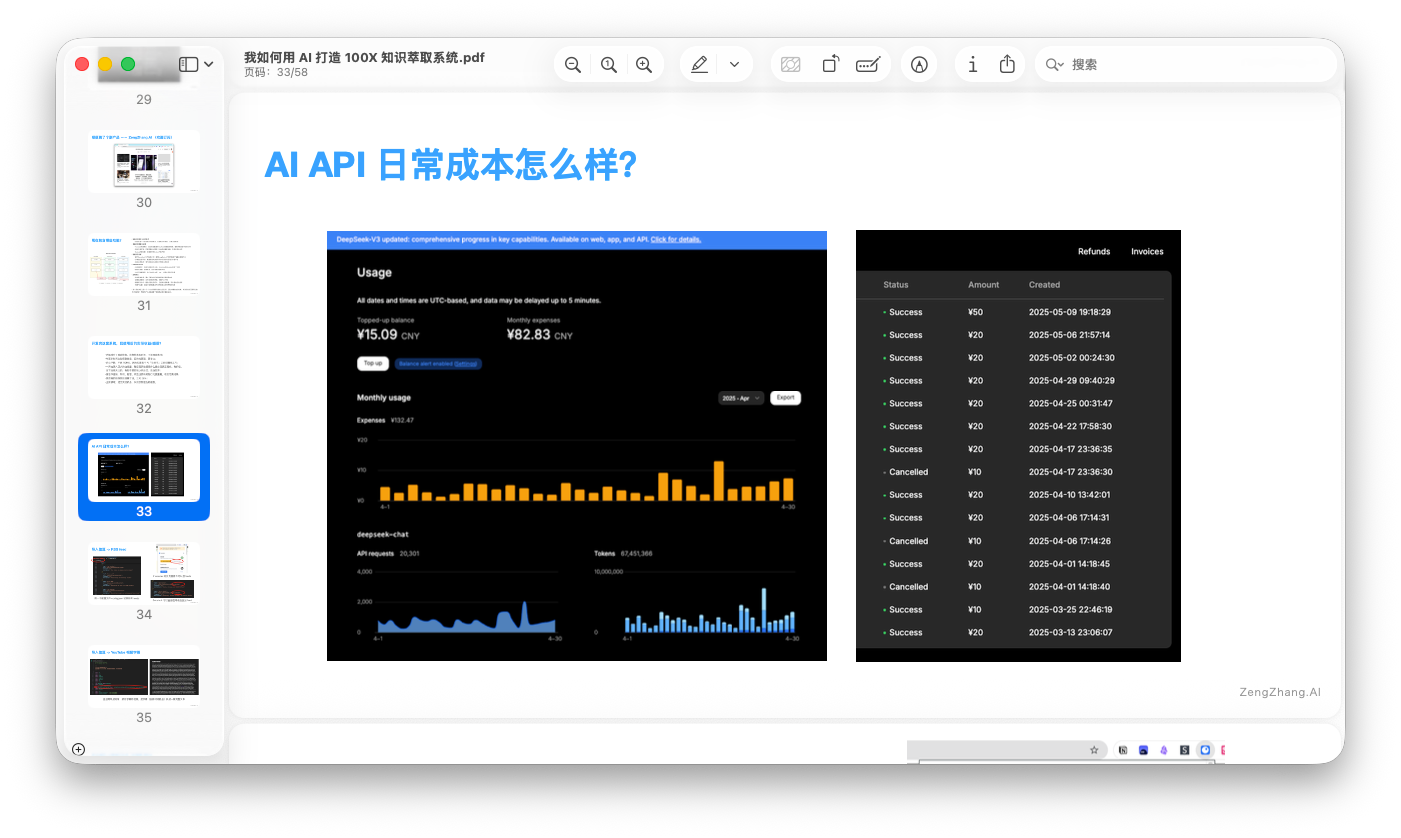Select the highlight pen tool
The width and height of the screenshot is (1401, 838).
[699, 64]
